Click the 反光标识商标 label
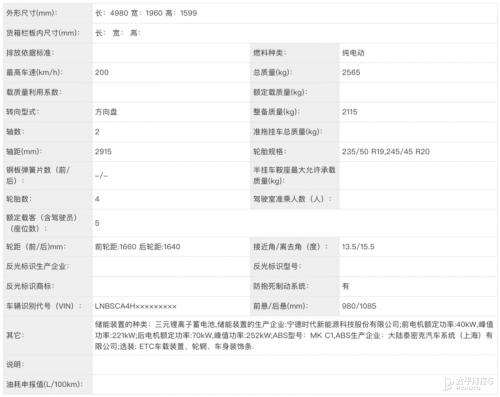This screenshot has height=397, width=500. (30, 286)
